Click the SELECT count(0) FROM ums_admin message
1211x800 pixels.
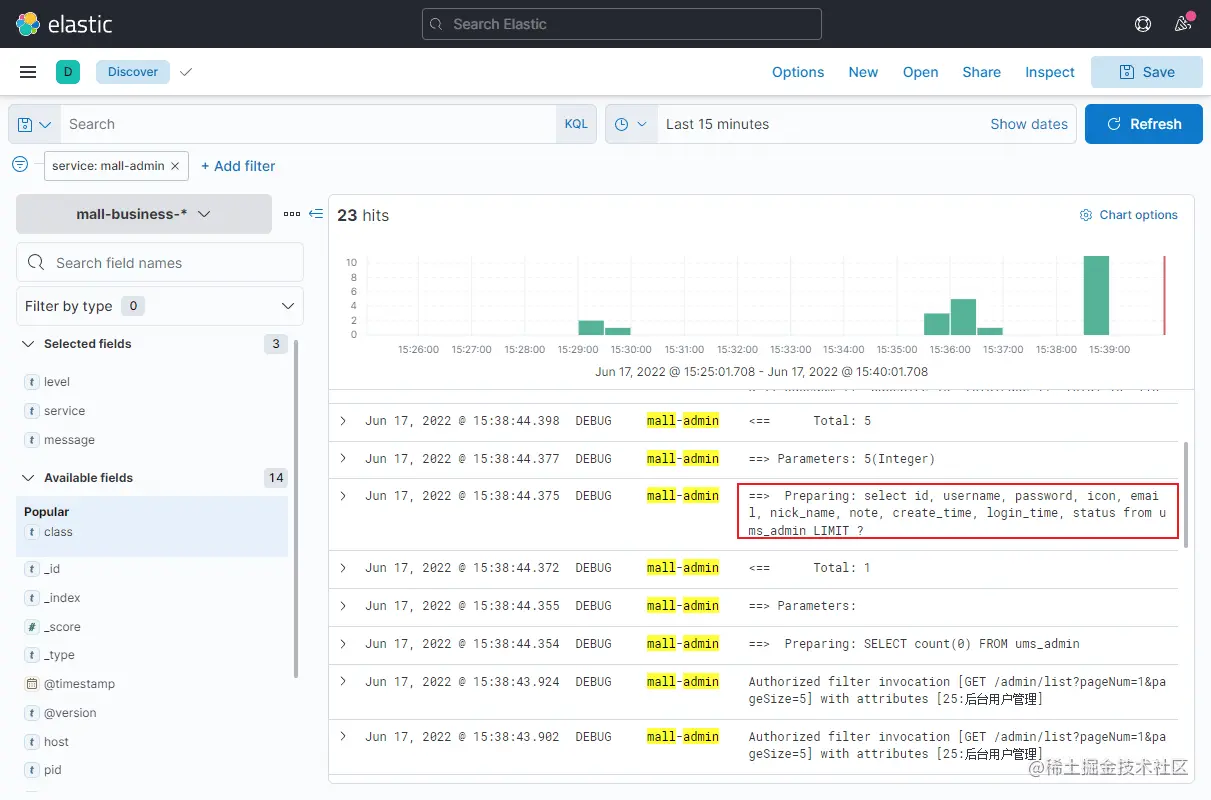click(x=914, y=644)
